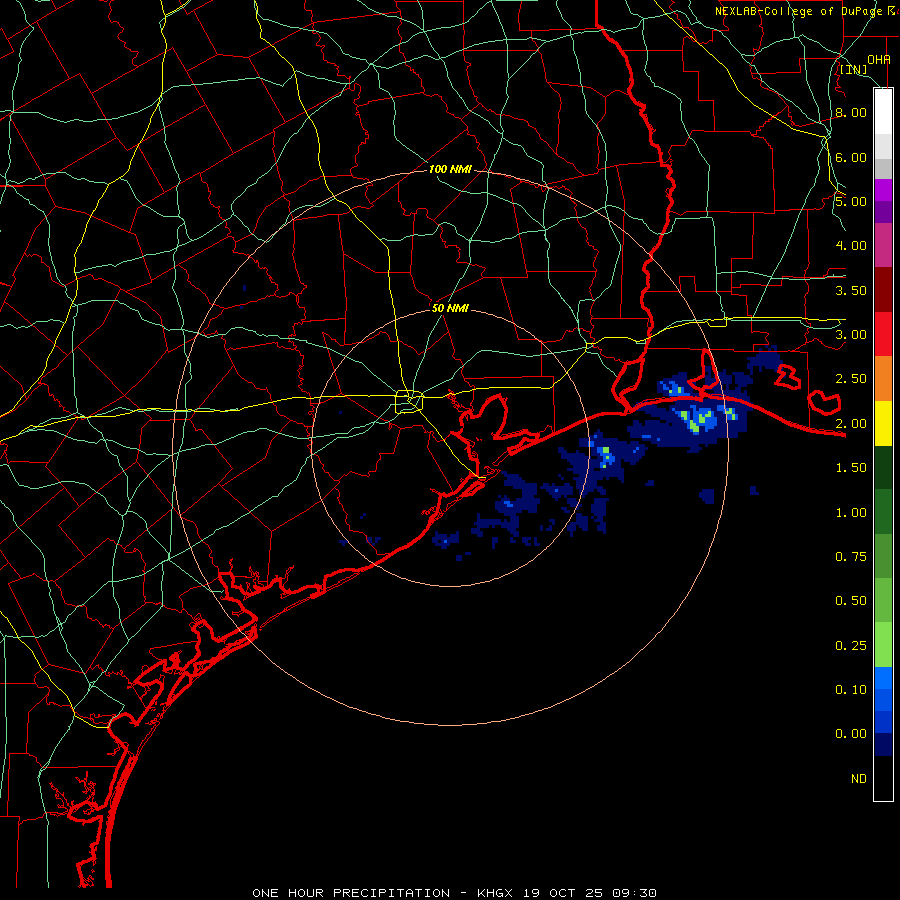The image size is (900, 900).
Task: Click the "[IN]" units label
Action: [854, 70]
